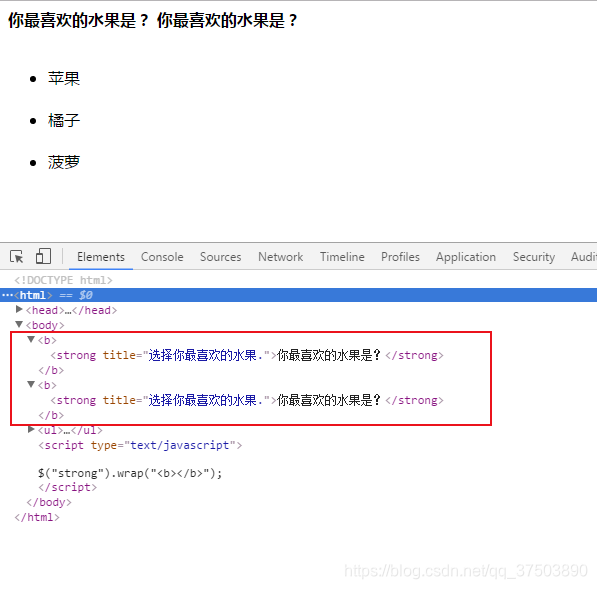This screenshot has width=597, height=589.
Task: Select the closing script tag
Action: (67, 487)
